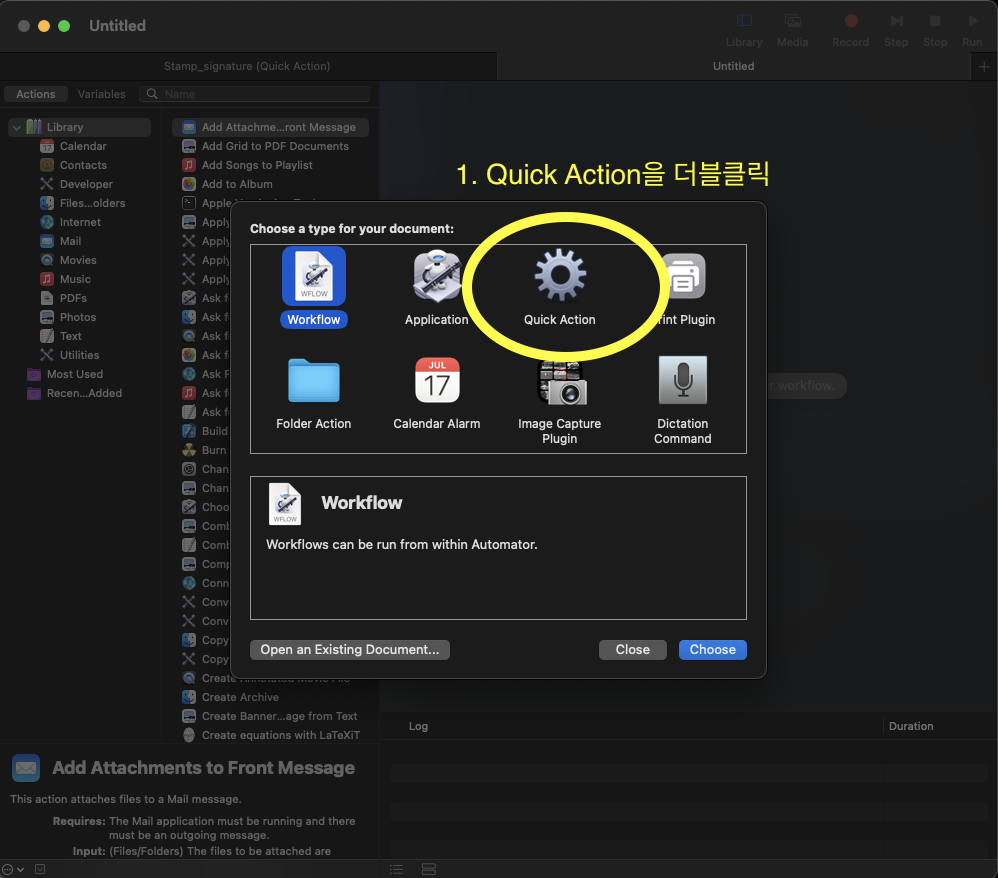Switch to the Stamp_signature (Quick Action) tab

tap(247, 66)
